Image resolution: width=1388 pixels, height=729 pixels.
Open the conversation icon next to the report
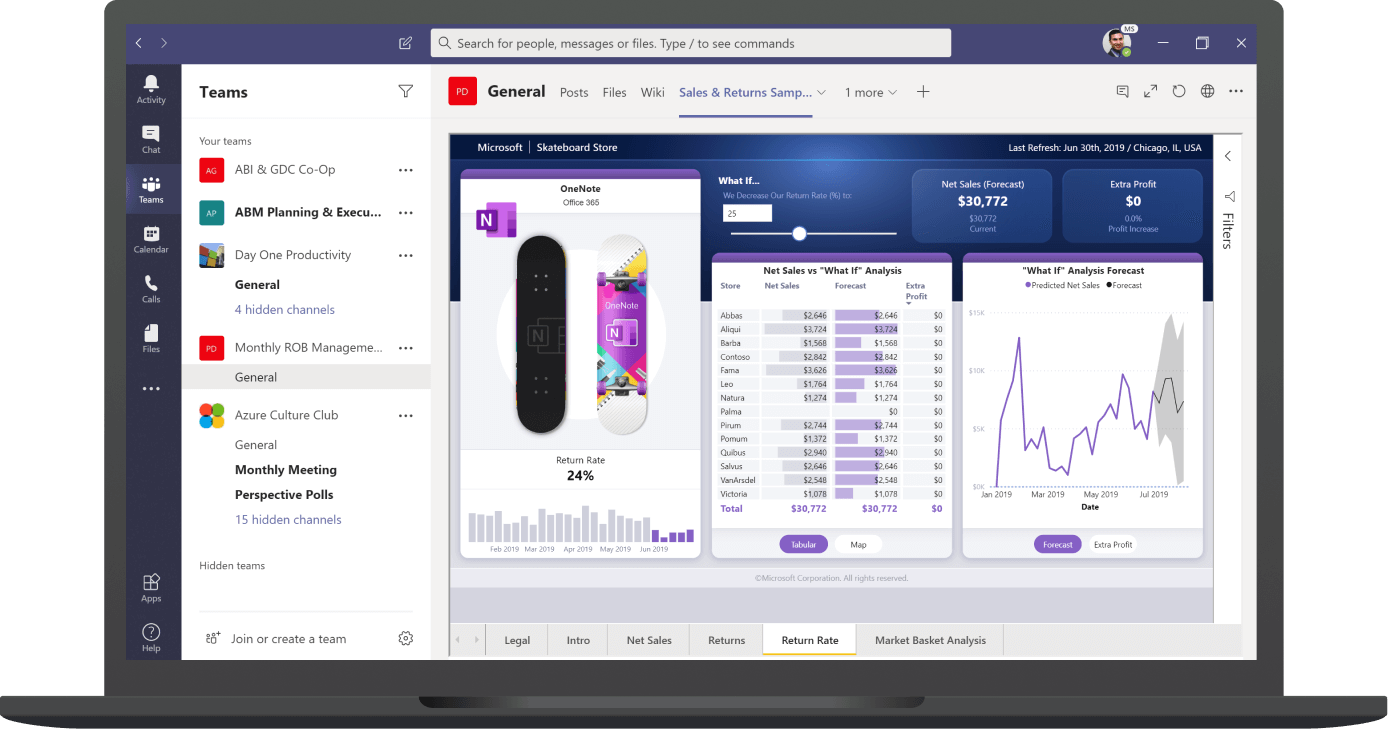click(1122, 90)
